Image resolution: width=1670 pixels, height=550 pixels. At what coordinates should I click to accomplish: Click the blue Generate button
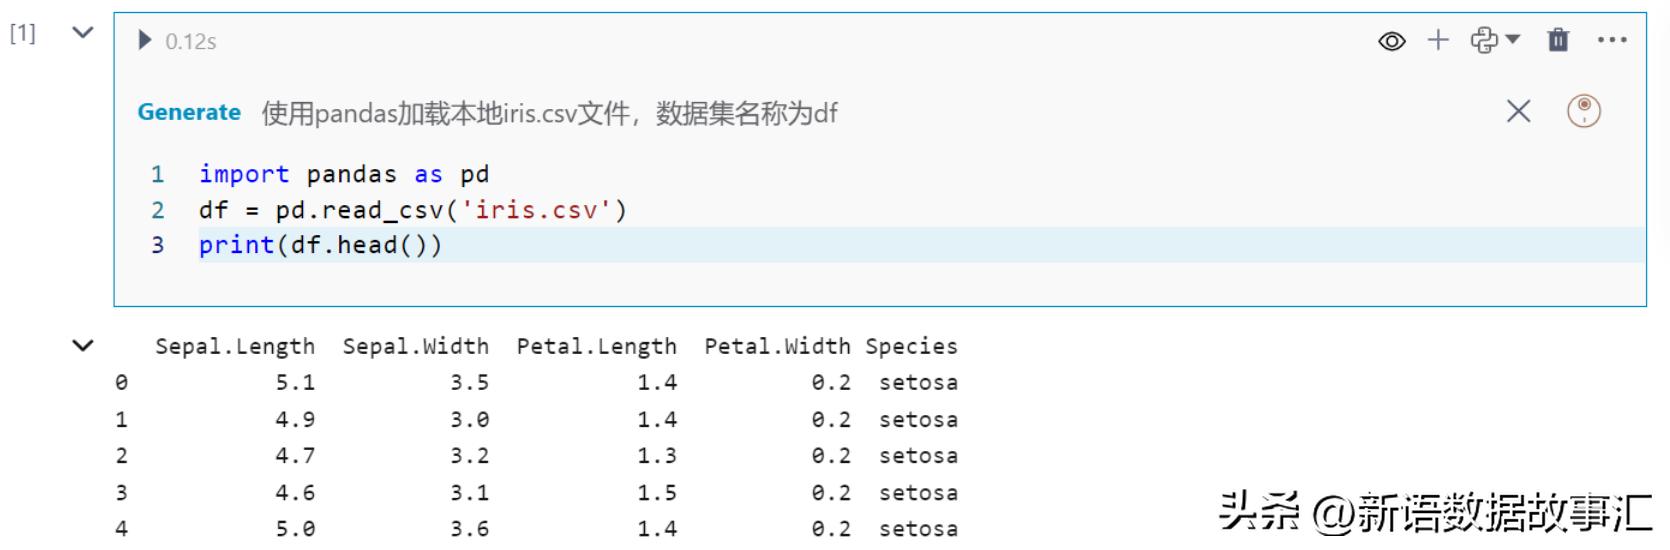click(189, 112)
